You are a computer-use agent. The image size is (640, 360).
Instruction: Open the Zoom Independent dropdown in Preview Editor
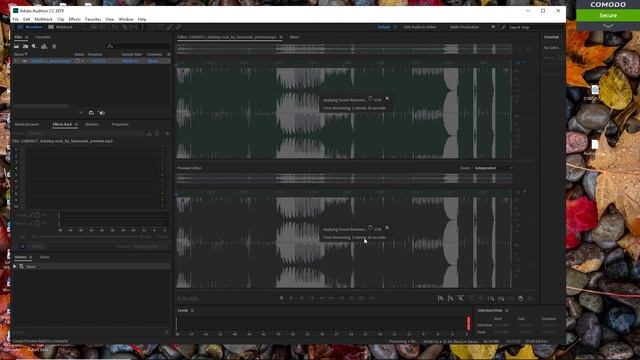(x=493, y=168)
